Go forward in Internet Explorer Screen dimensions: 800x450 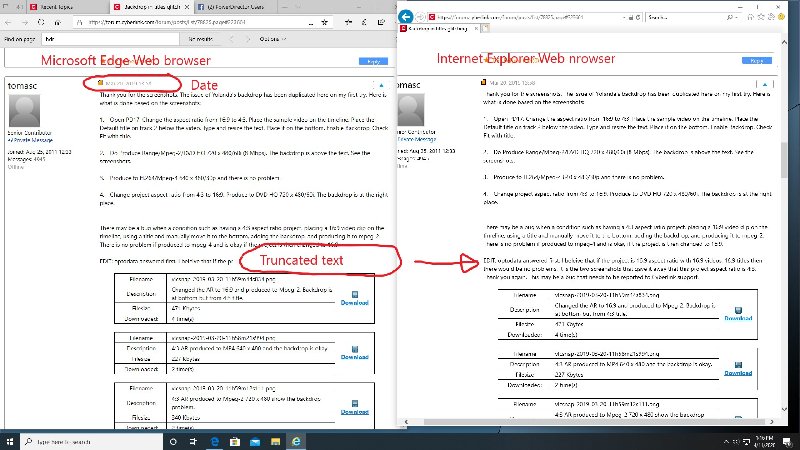coord(420,17)
